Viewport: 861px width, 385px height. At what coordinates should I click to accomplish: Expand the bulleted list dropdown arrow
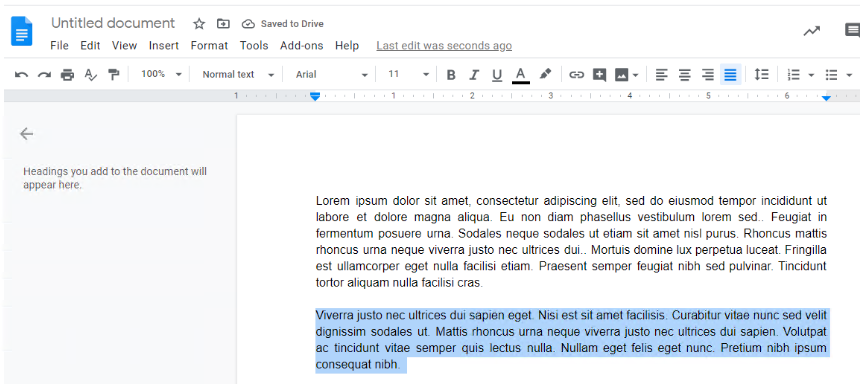[x=849, y=75]
